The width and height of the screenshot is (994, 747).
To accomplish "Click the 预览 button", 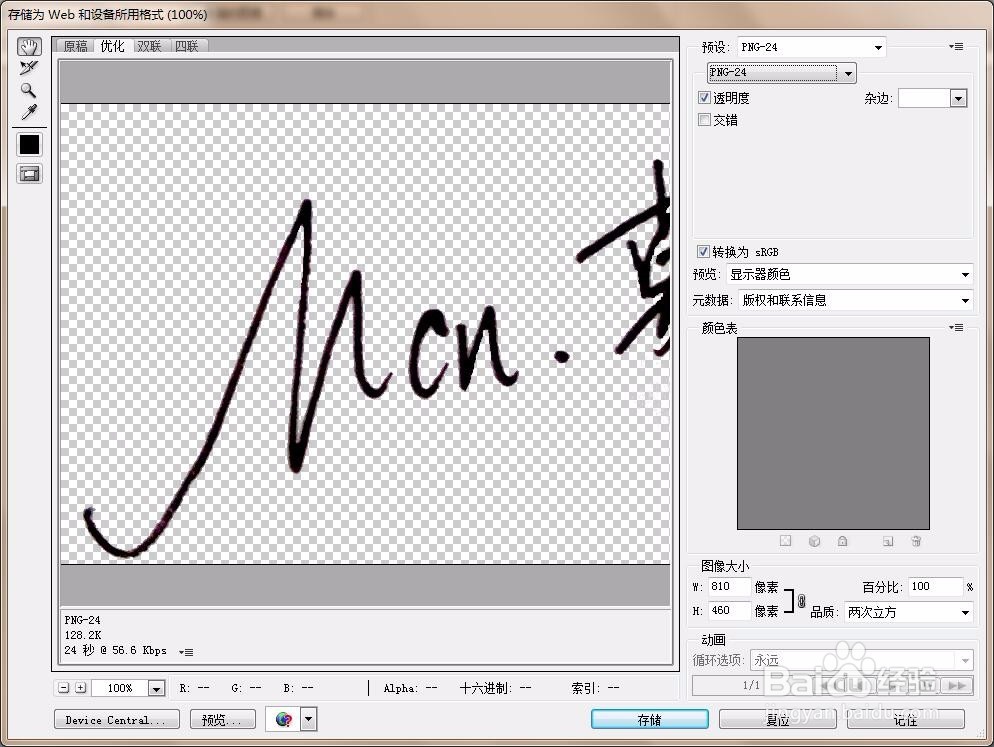I will [223, 720].
